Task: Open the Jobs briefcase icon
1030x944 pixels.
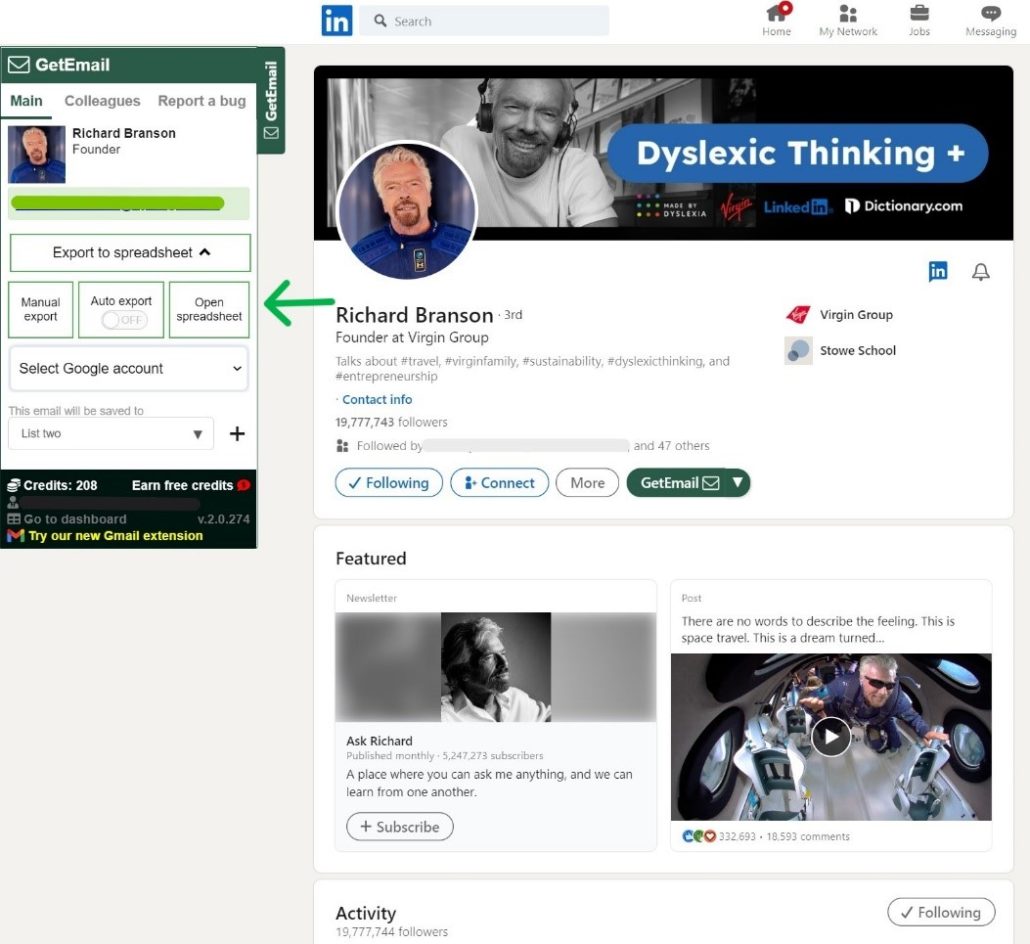Action: point(919,14)
